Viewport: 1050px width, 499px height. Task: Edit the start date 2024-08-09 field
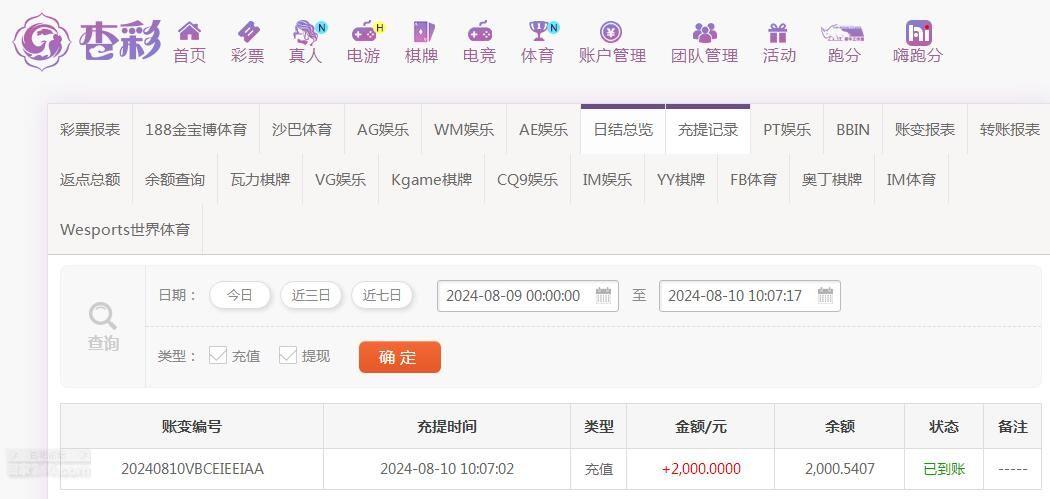[528, 296]
